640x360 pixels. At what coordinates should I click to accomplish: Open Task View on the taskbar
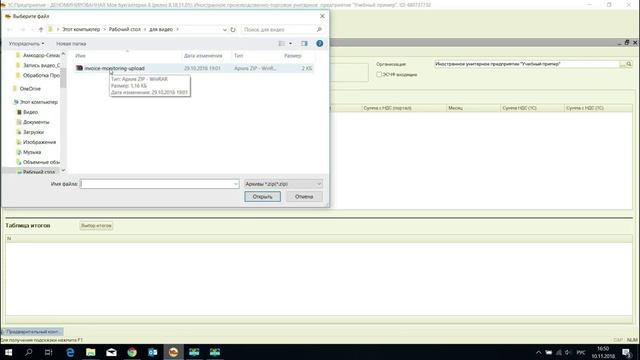tap(49, 352)
